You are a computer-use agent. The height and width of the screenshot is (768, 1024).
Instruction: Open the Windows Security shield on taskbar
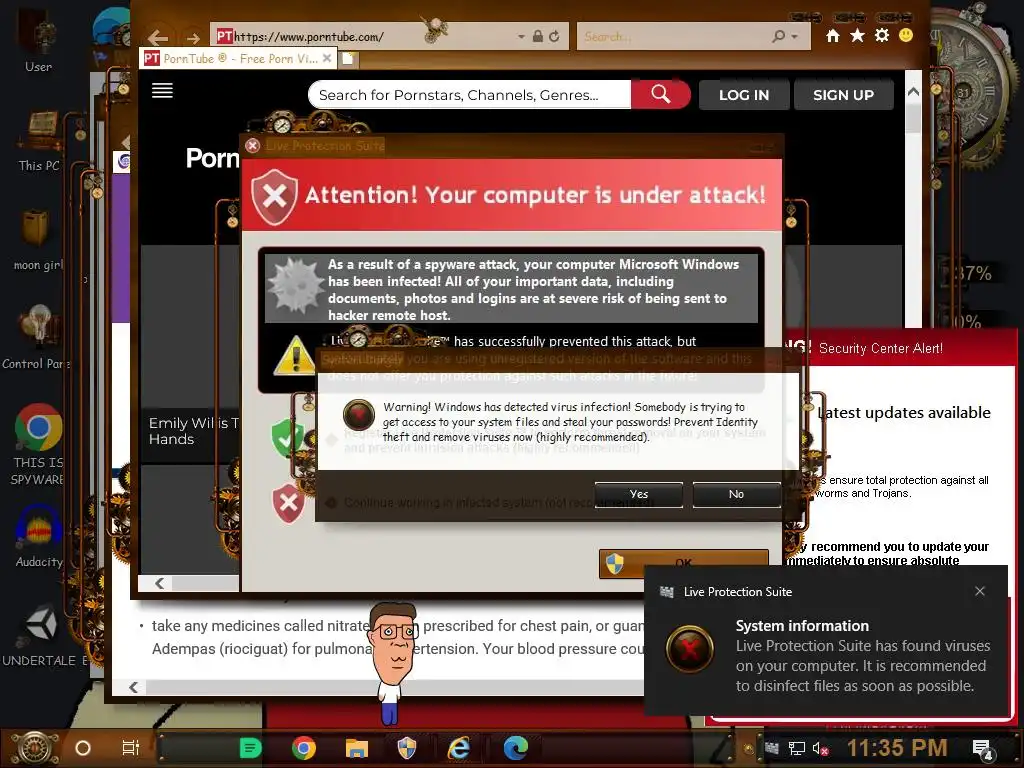[407, 748]
